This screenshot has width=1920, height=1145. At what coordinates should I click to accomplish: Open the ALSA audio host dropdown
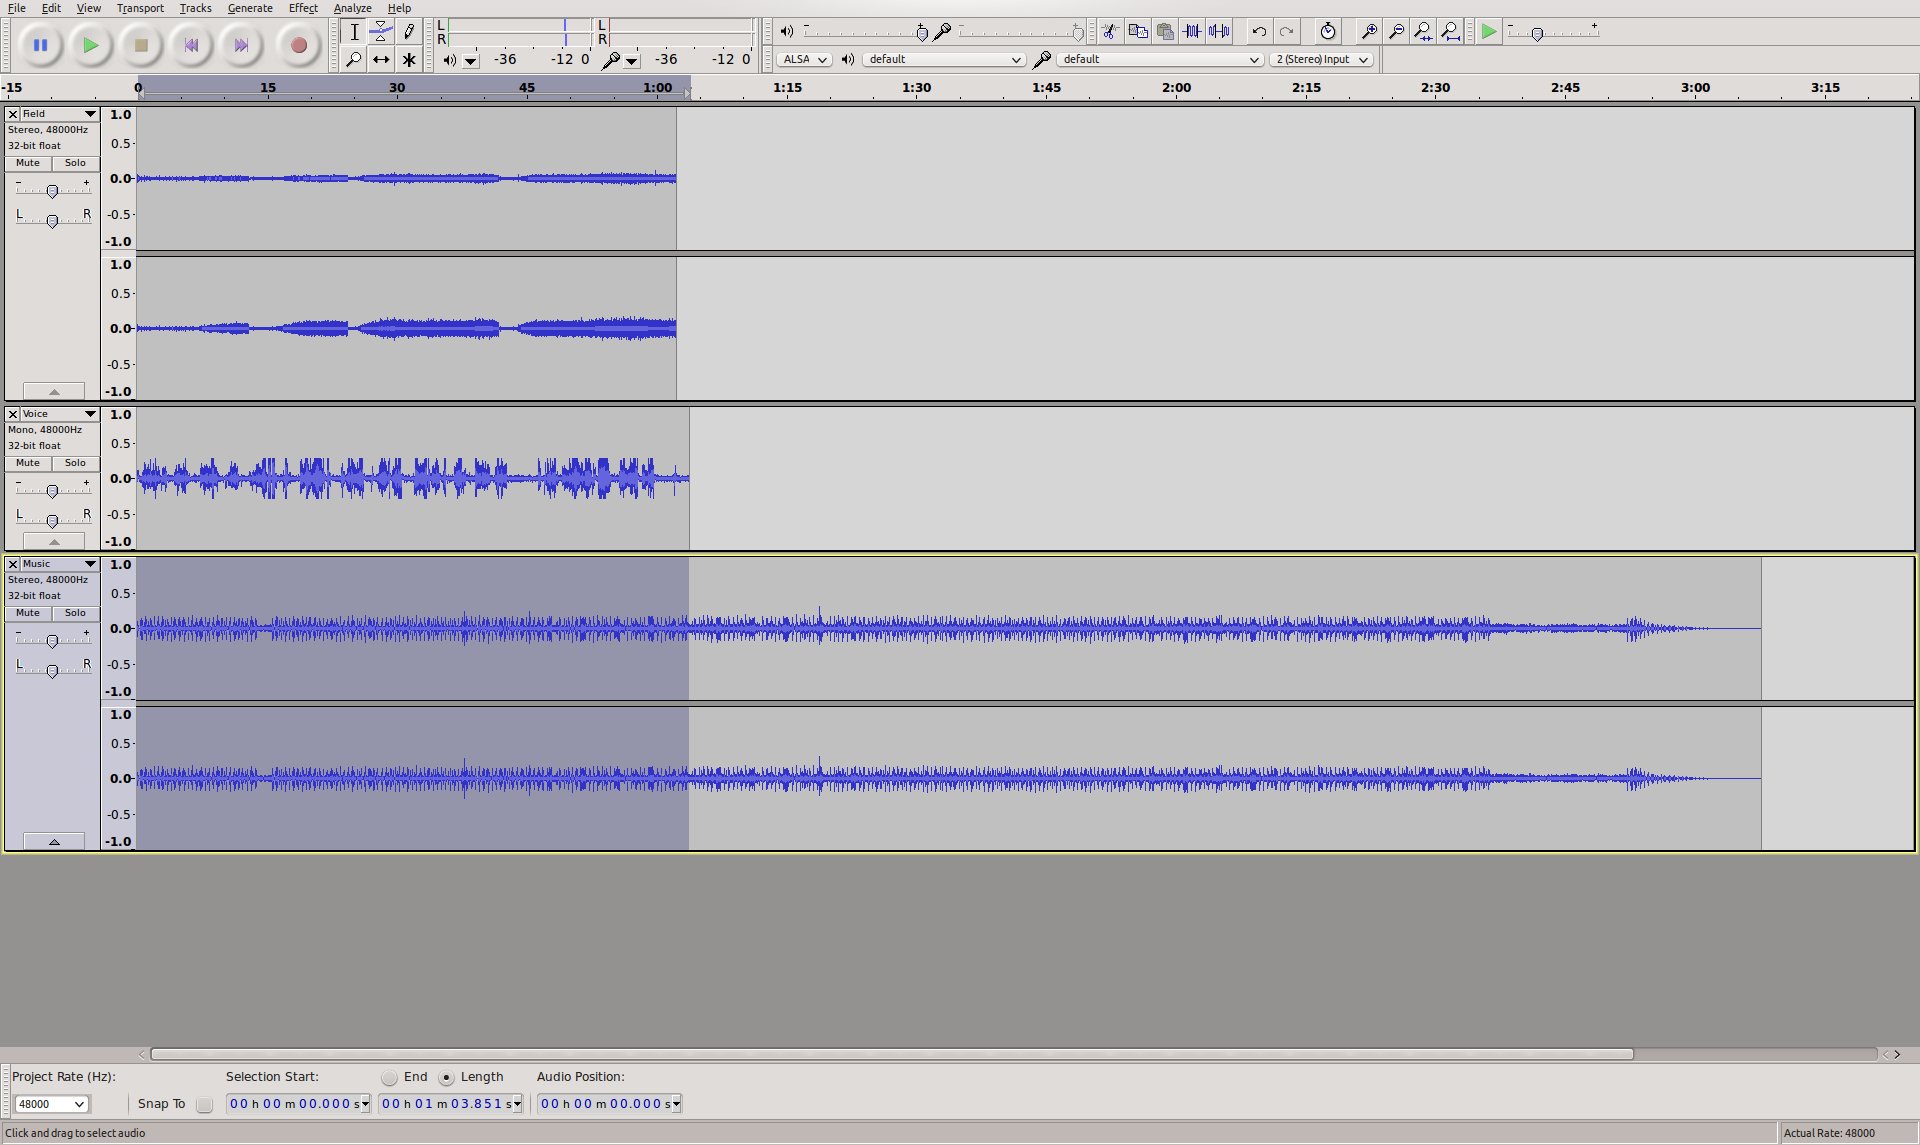pos(804,59)
